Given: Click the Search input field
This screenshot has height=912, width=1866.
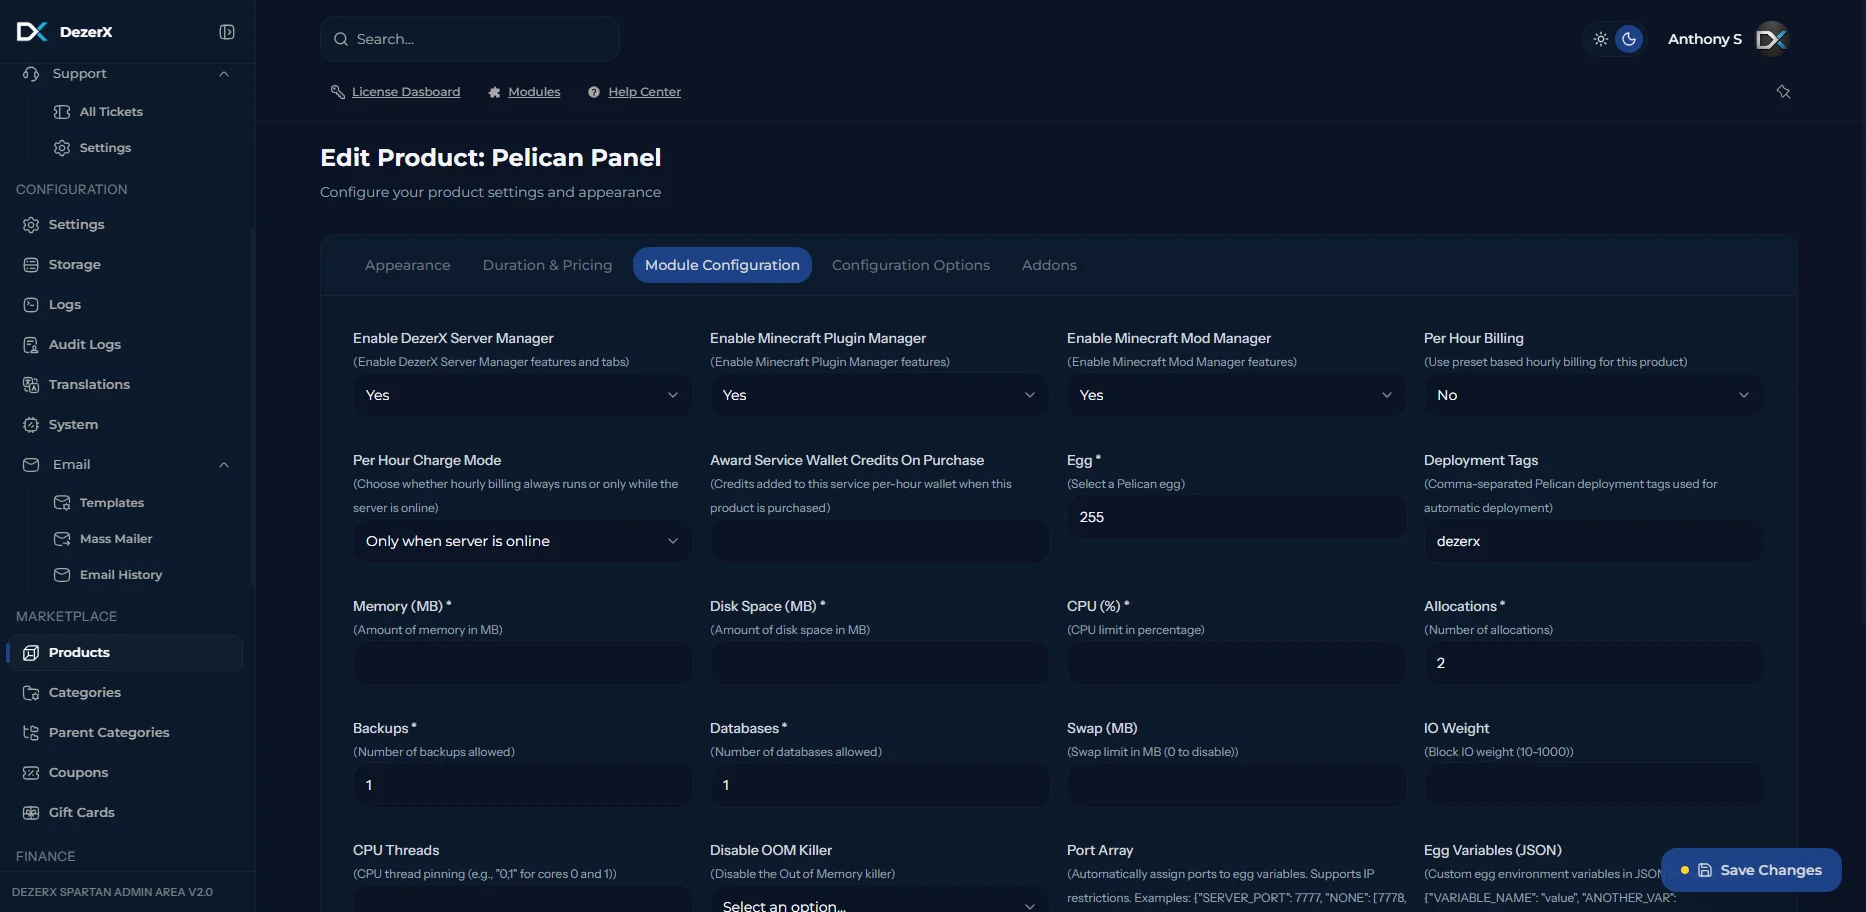Looking at the screenshot, I should coord(470,39).
